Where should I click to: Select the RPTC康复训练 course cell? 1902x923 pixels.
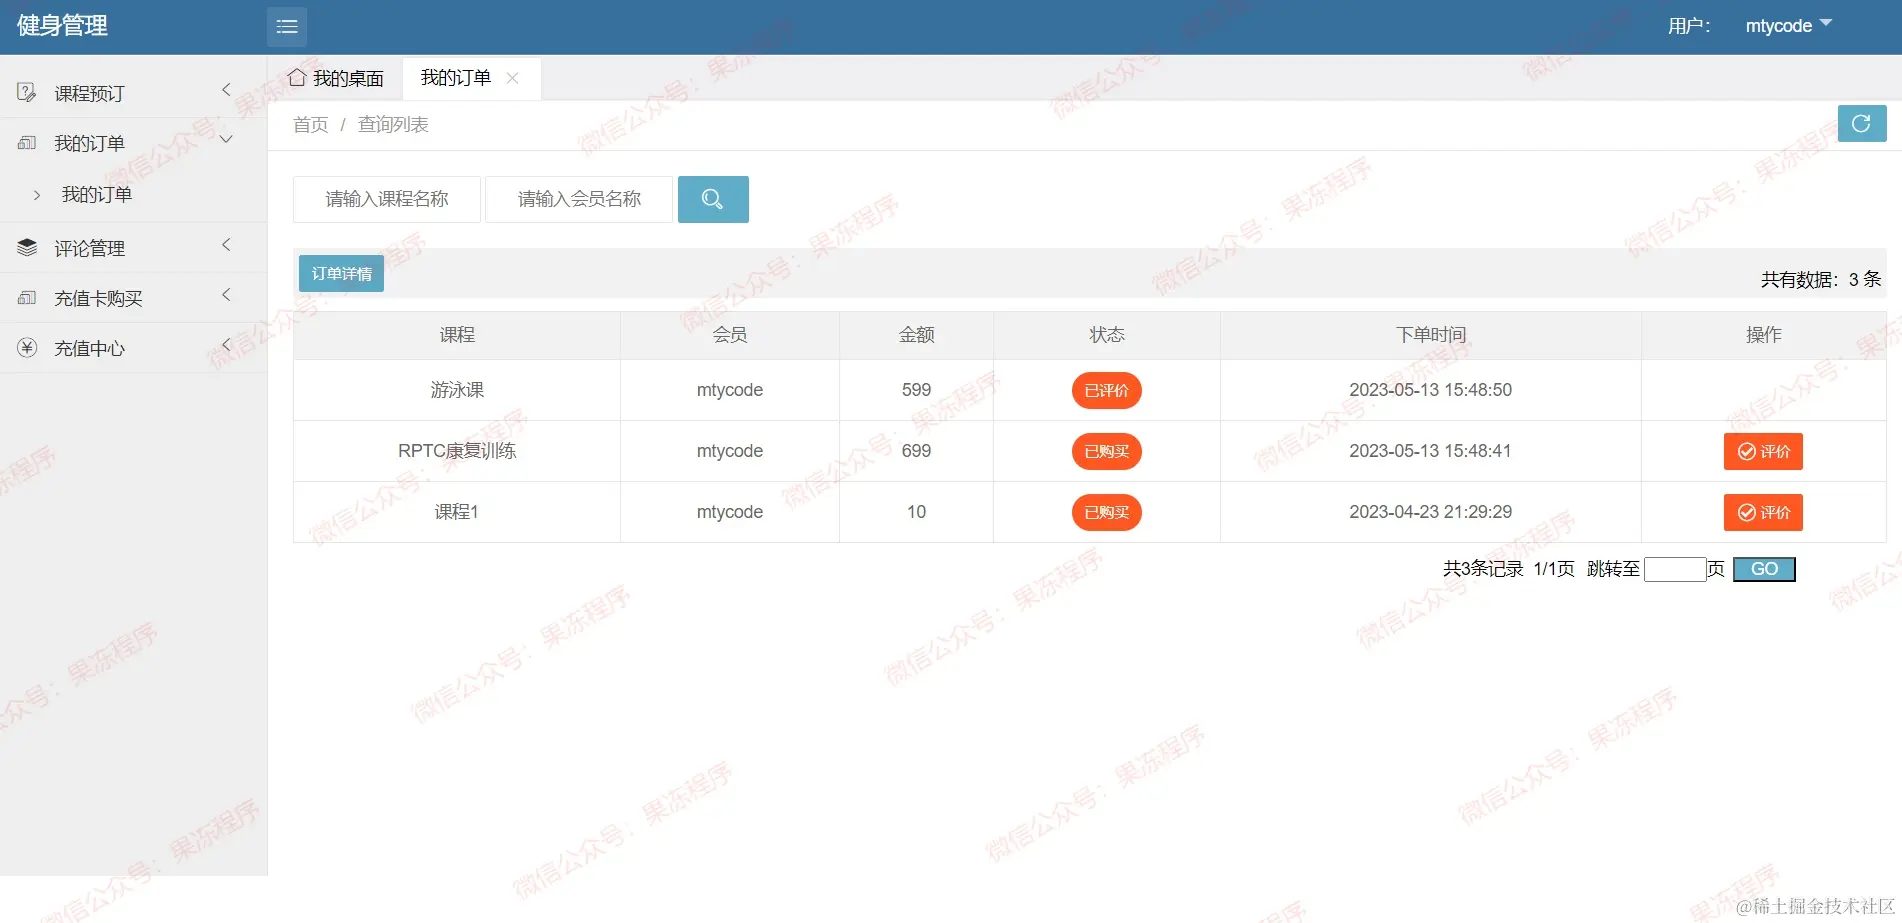click(457, 451)
